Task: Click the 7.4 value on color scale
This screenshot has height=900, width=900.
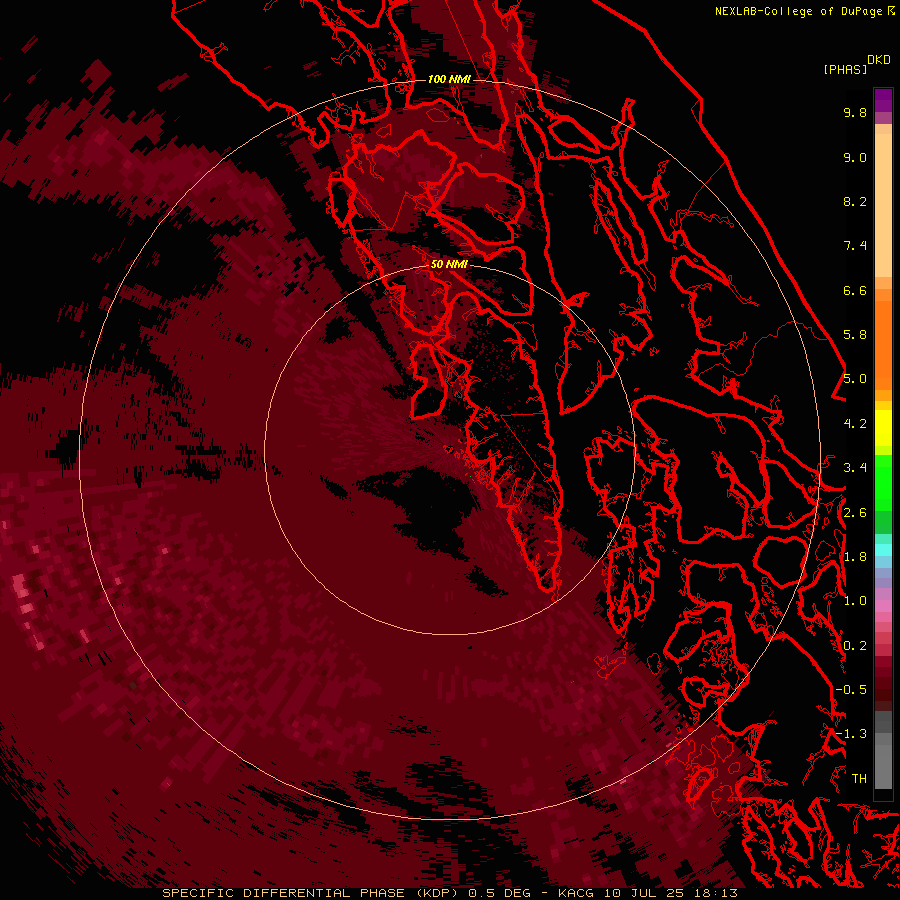Action: [855, 246]
